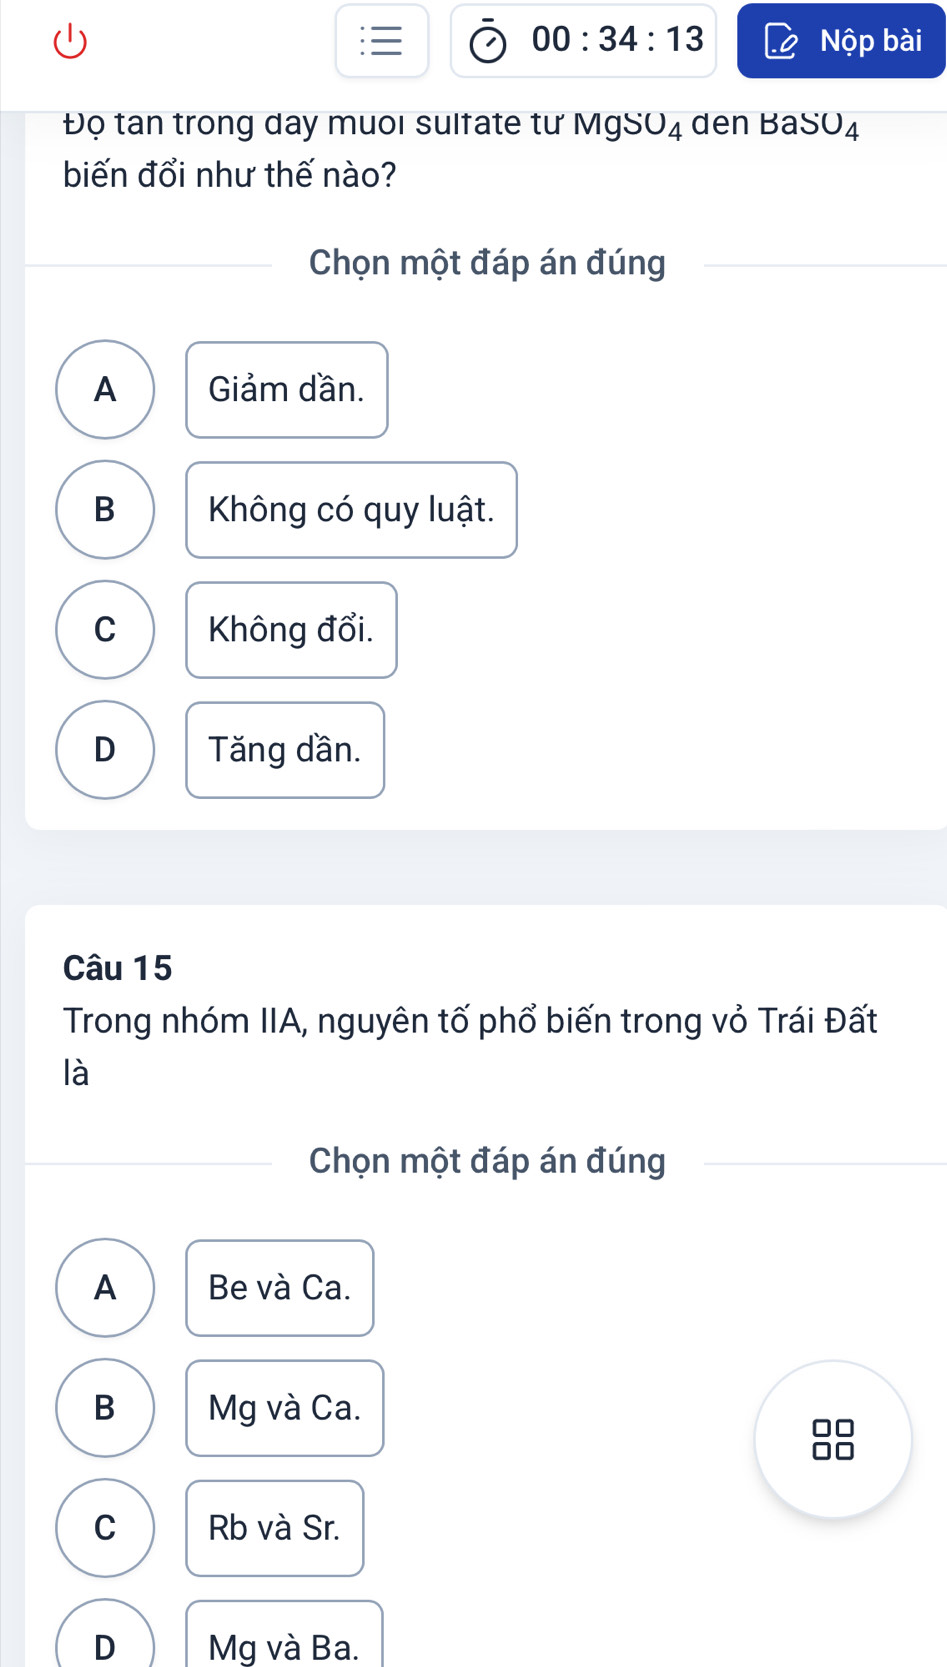Click the red power exit icon

point(70,41)
